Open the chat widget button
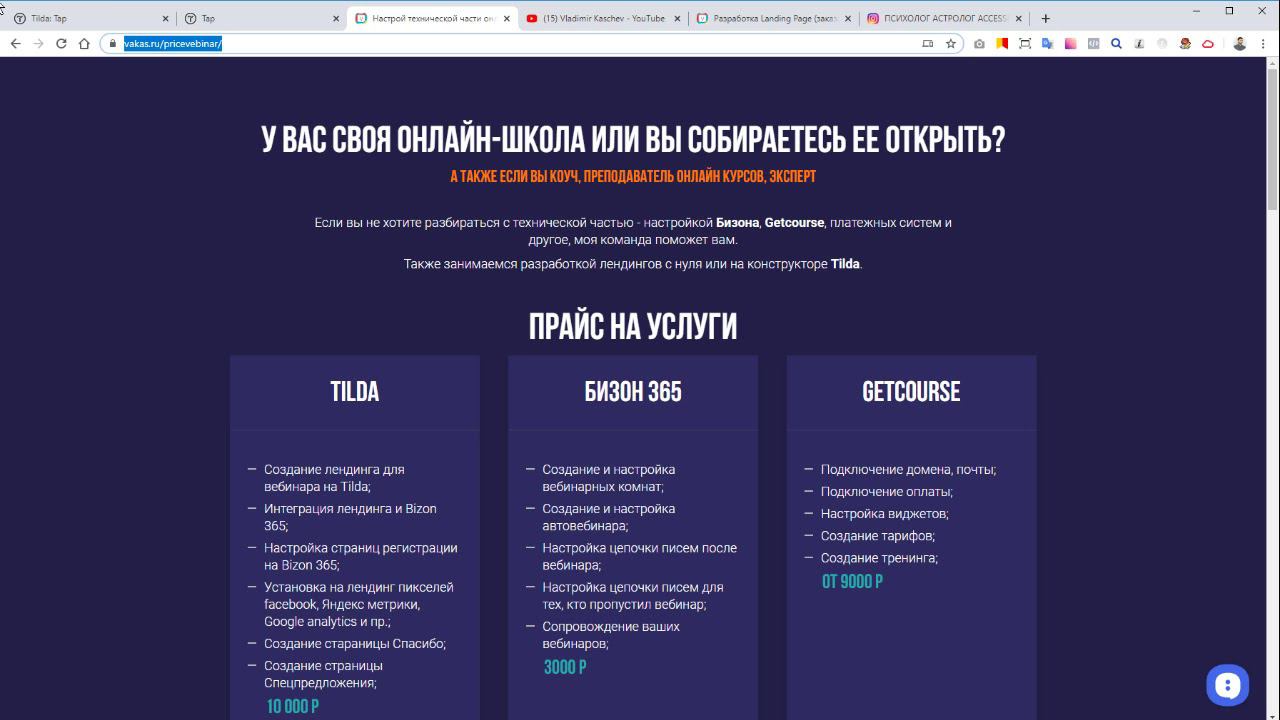This screenshot has width=1280, height=720. tap(1227, 685)
